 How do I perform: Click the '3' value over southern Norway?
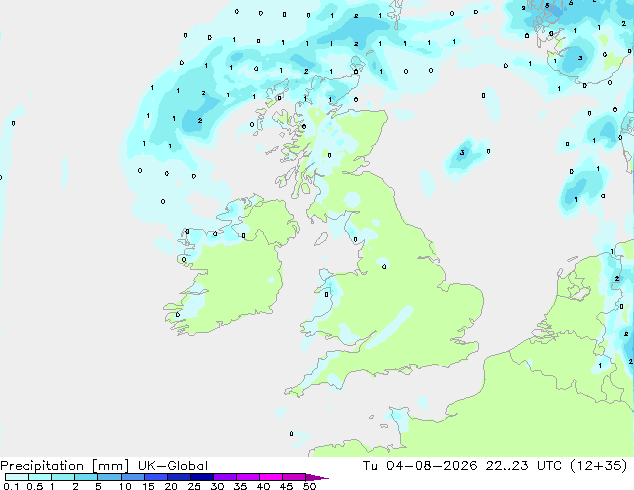[580, 58]
